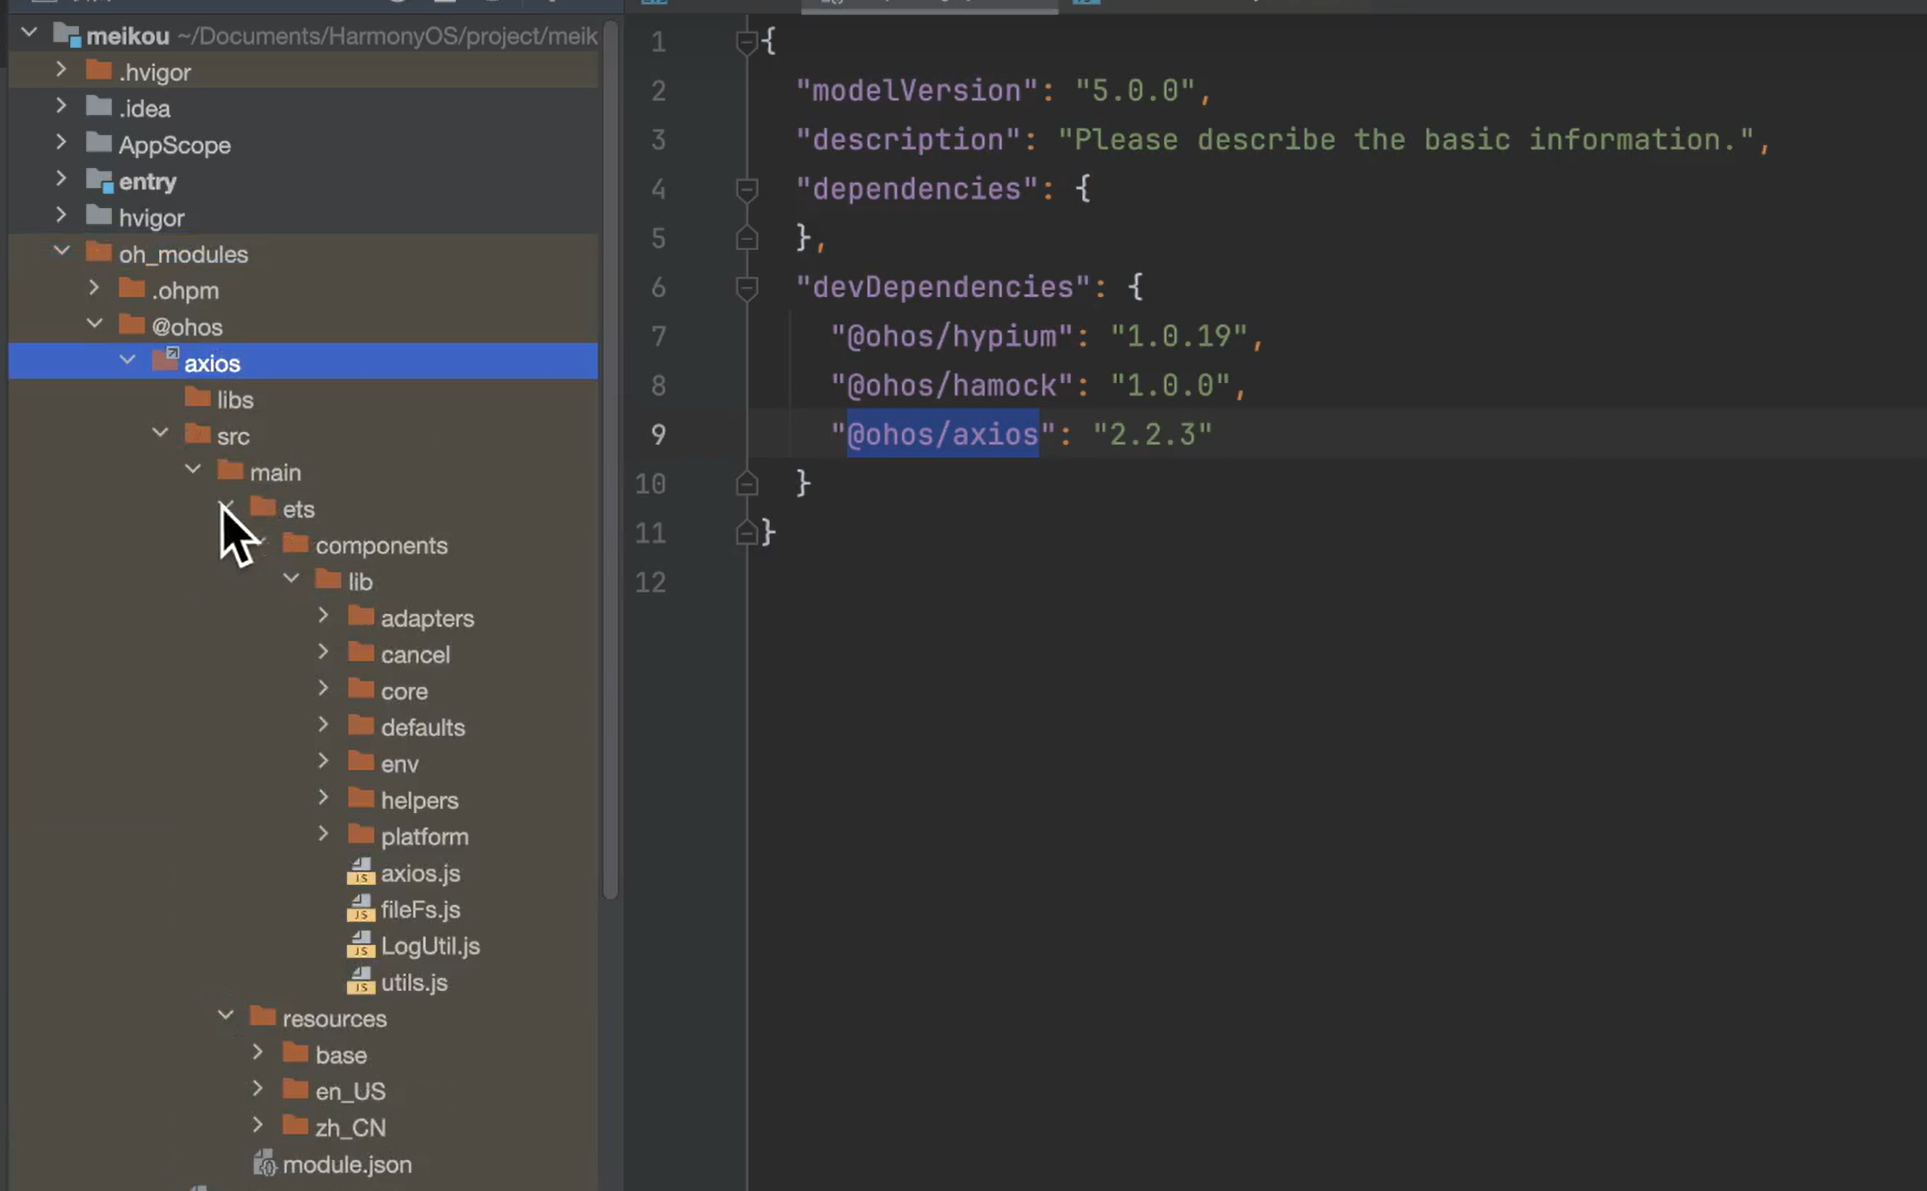Viewport: 1927px width, 1191px height.
Task: Click the axios package folder icon
Action: 165,360
